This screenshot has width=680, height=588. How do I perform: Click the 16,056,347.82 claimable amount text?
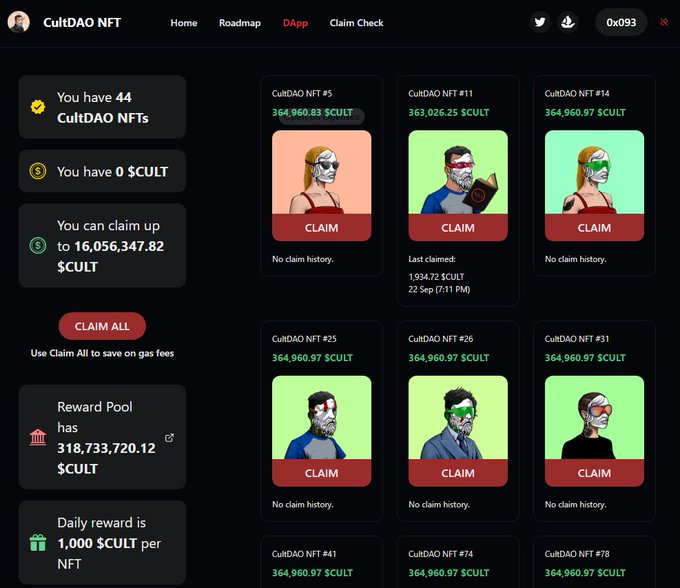119,246
